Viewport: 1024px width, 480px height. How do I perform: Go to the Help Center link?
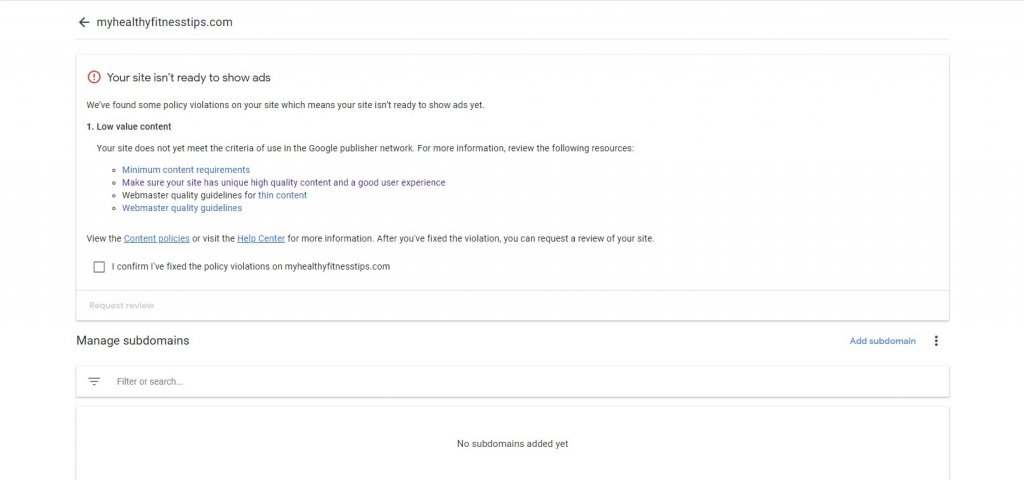[x=261, y=238]
